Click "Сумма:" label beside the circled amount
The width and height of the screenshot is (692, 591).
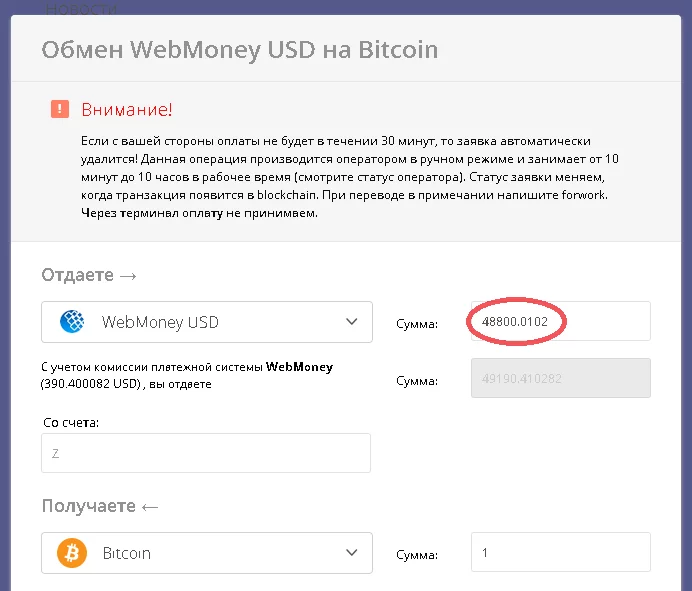(416, 323)
